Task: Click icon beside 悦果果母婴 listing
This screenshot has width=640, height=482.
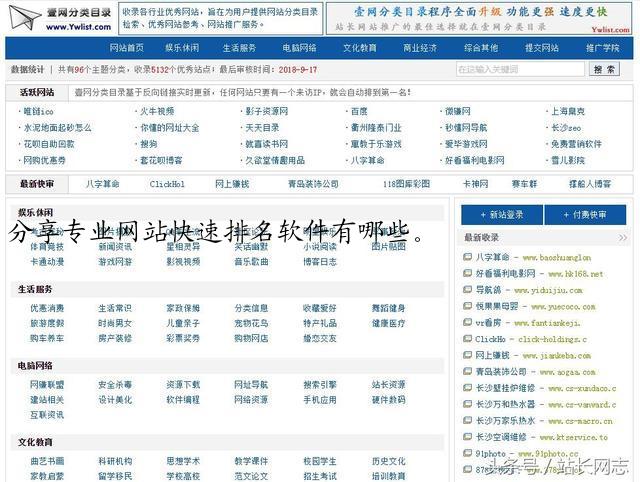Action: (x=467, y=306)
